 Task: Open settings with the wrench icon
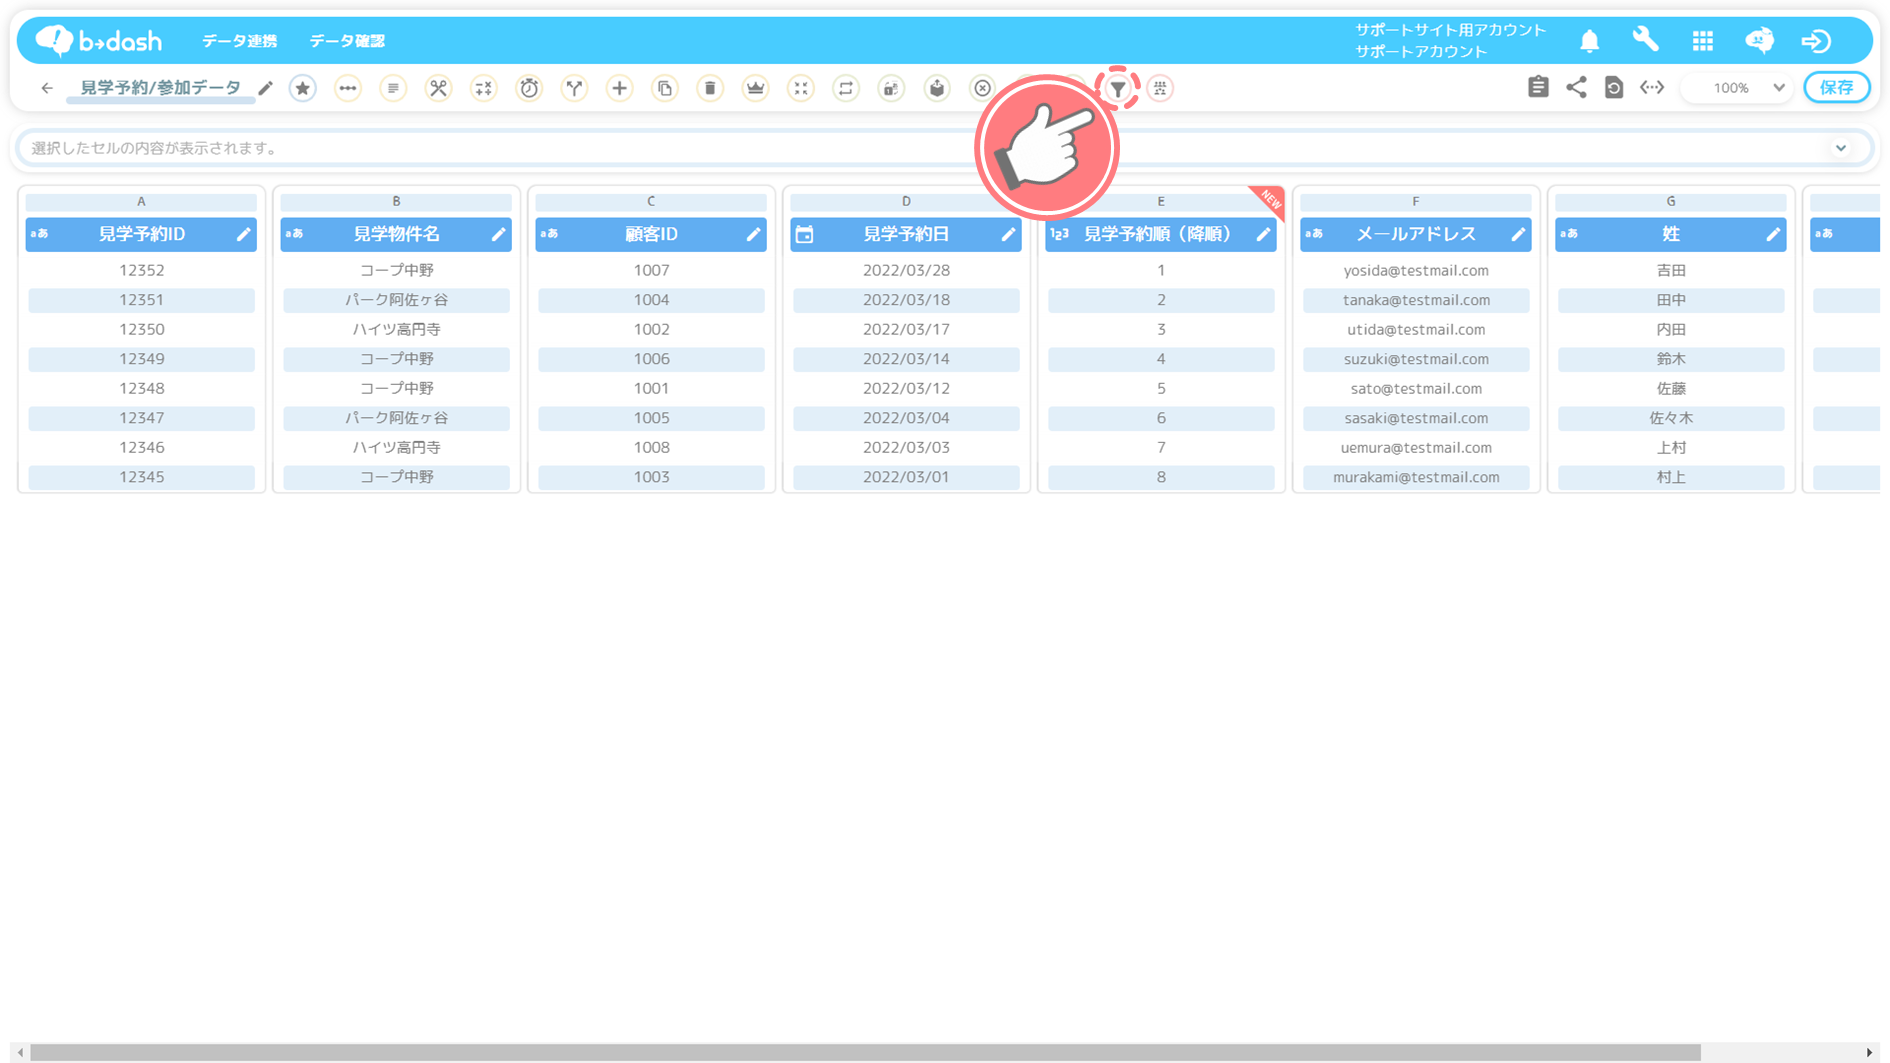point(1645,40)
